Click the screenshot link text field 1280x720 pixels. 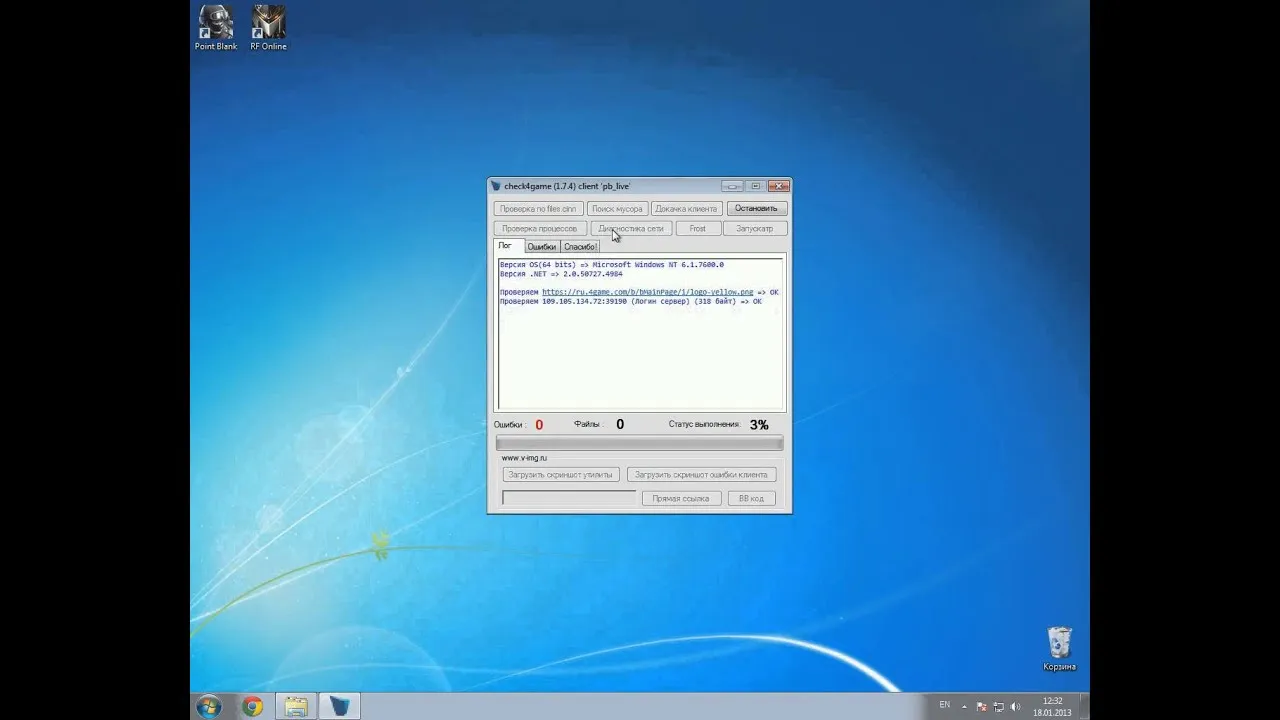pyautogui.click(x=568, y=498)
